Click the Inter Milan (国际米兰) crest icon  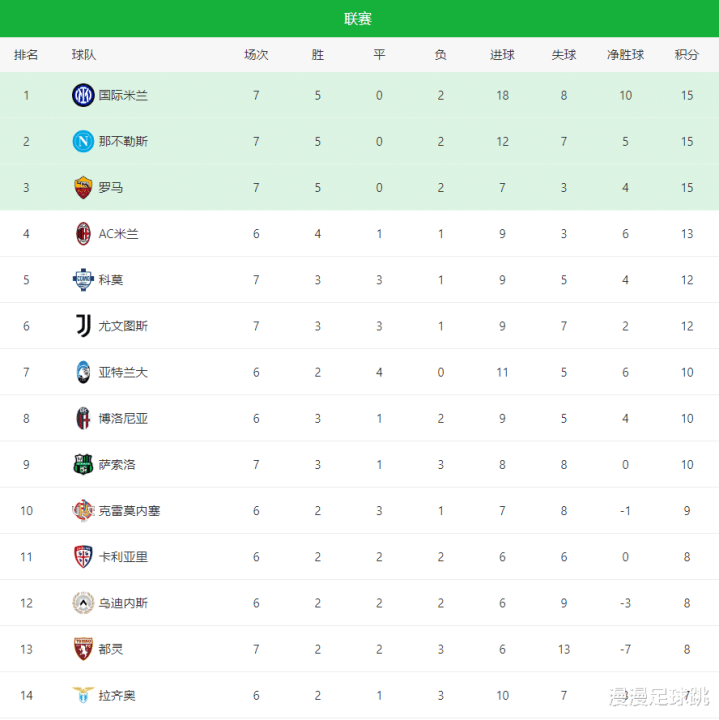click(x=82, y=96)
